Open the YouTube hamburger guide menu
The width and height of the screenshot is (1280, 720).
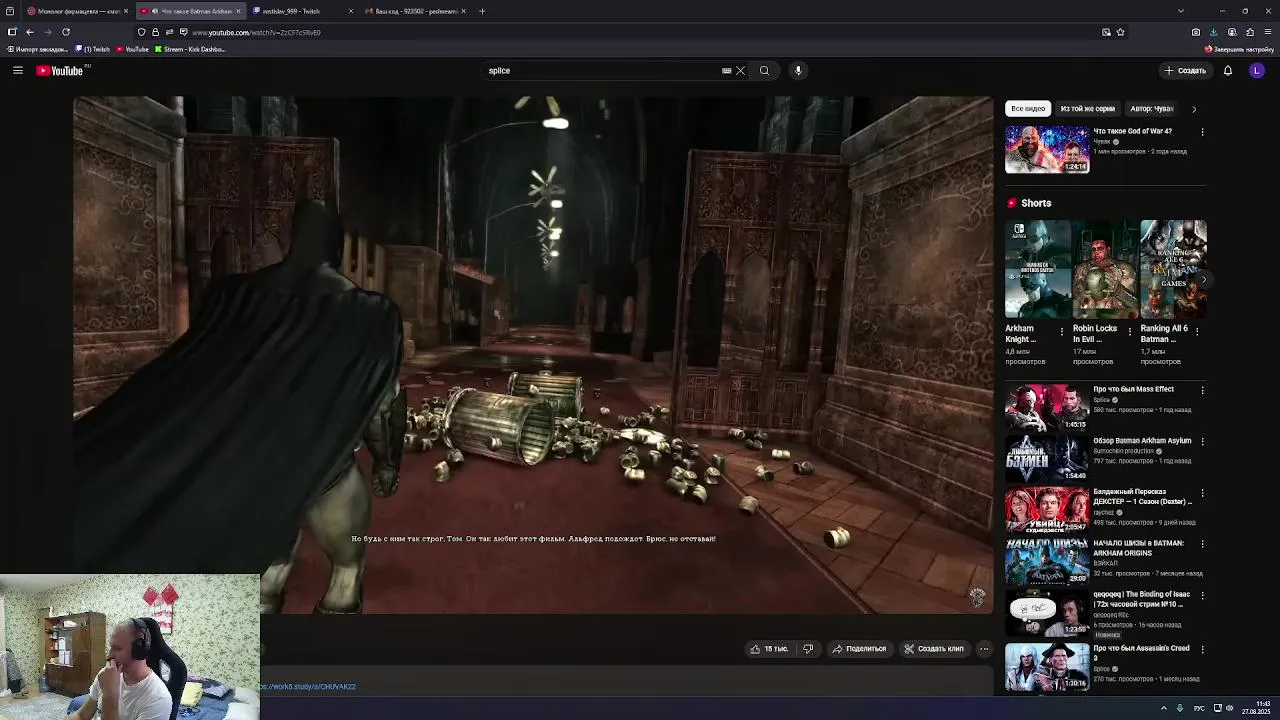17,70
